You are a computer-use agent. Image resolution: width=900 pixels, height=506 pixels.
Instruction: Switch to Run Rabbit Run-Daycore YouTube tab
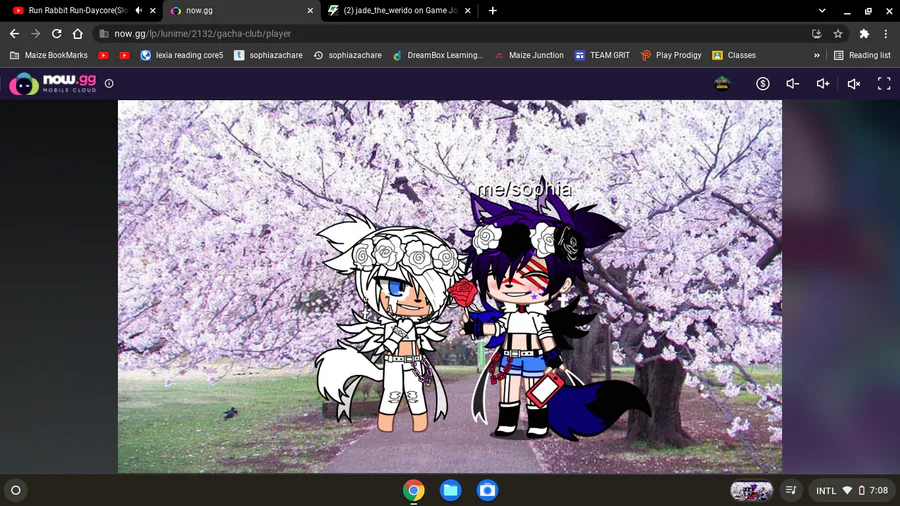(80, 10)
